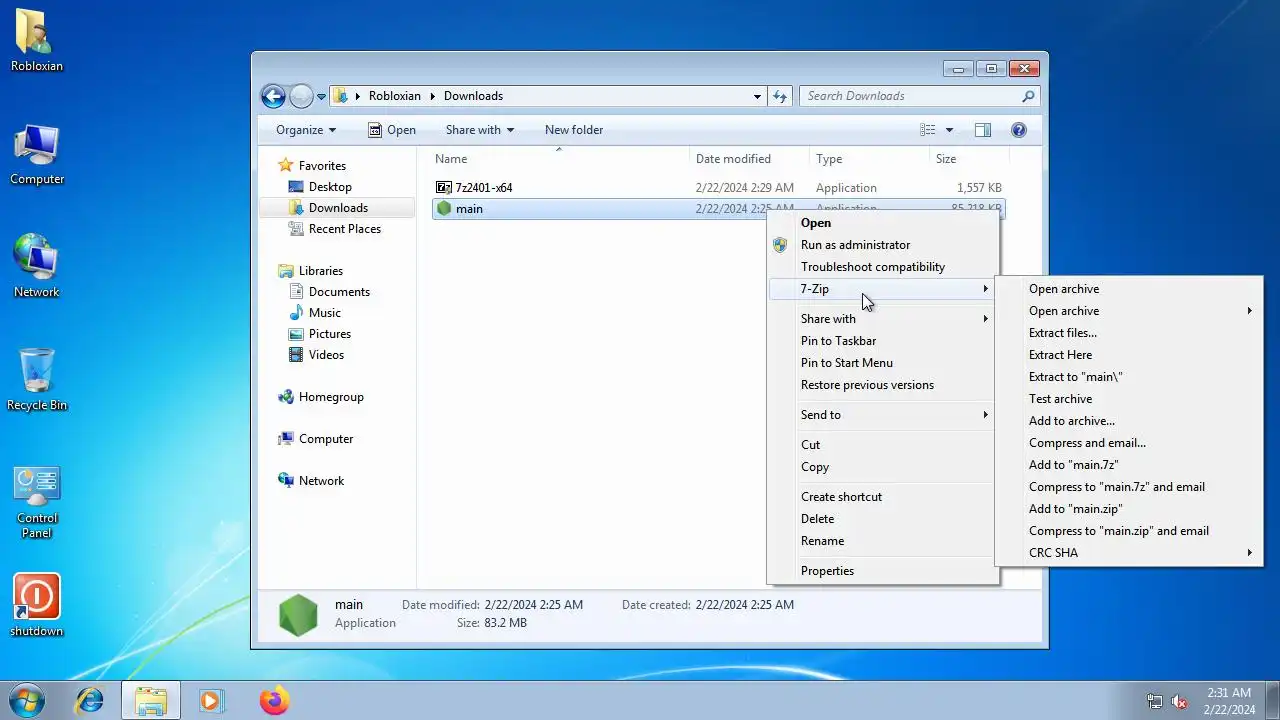Click the network tray icon
Viewport: 1280px width, 720px height.
(x=1155, y=701)
